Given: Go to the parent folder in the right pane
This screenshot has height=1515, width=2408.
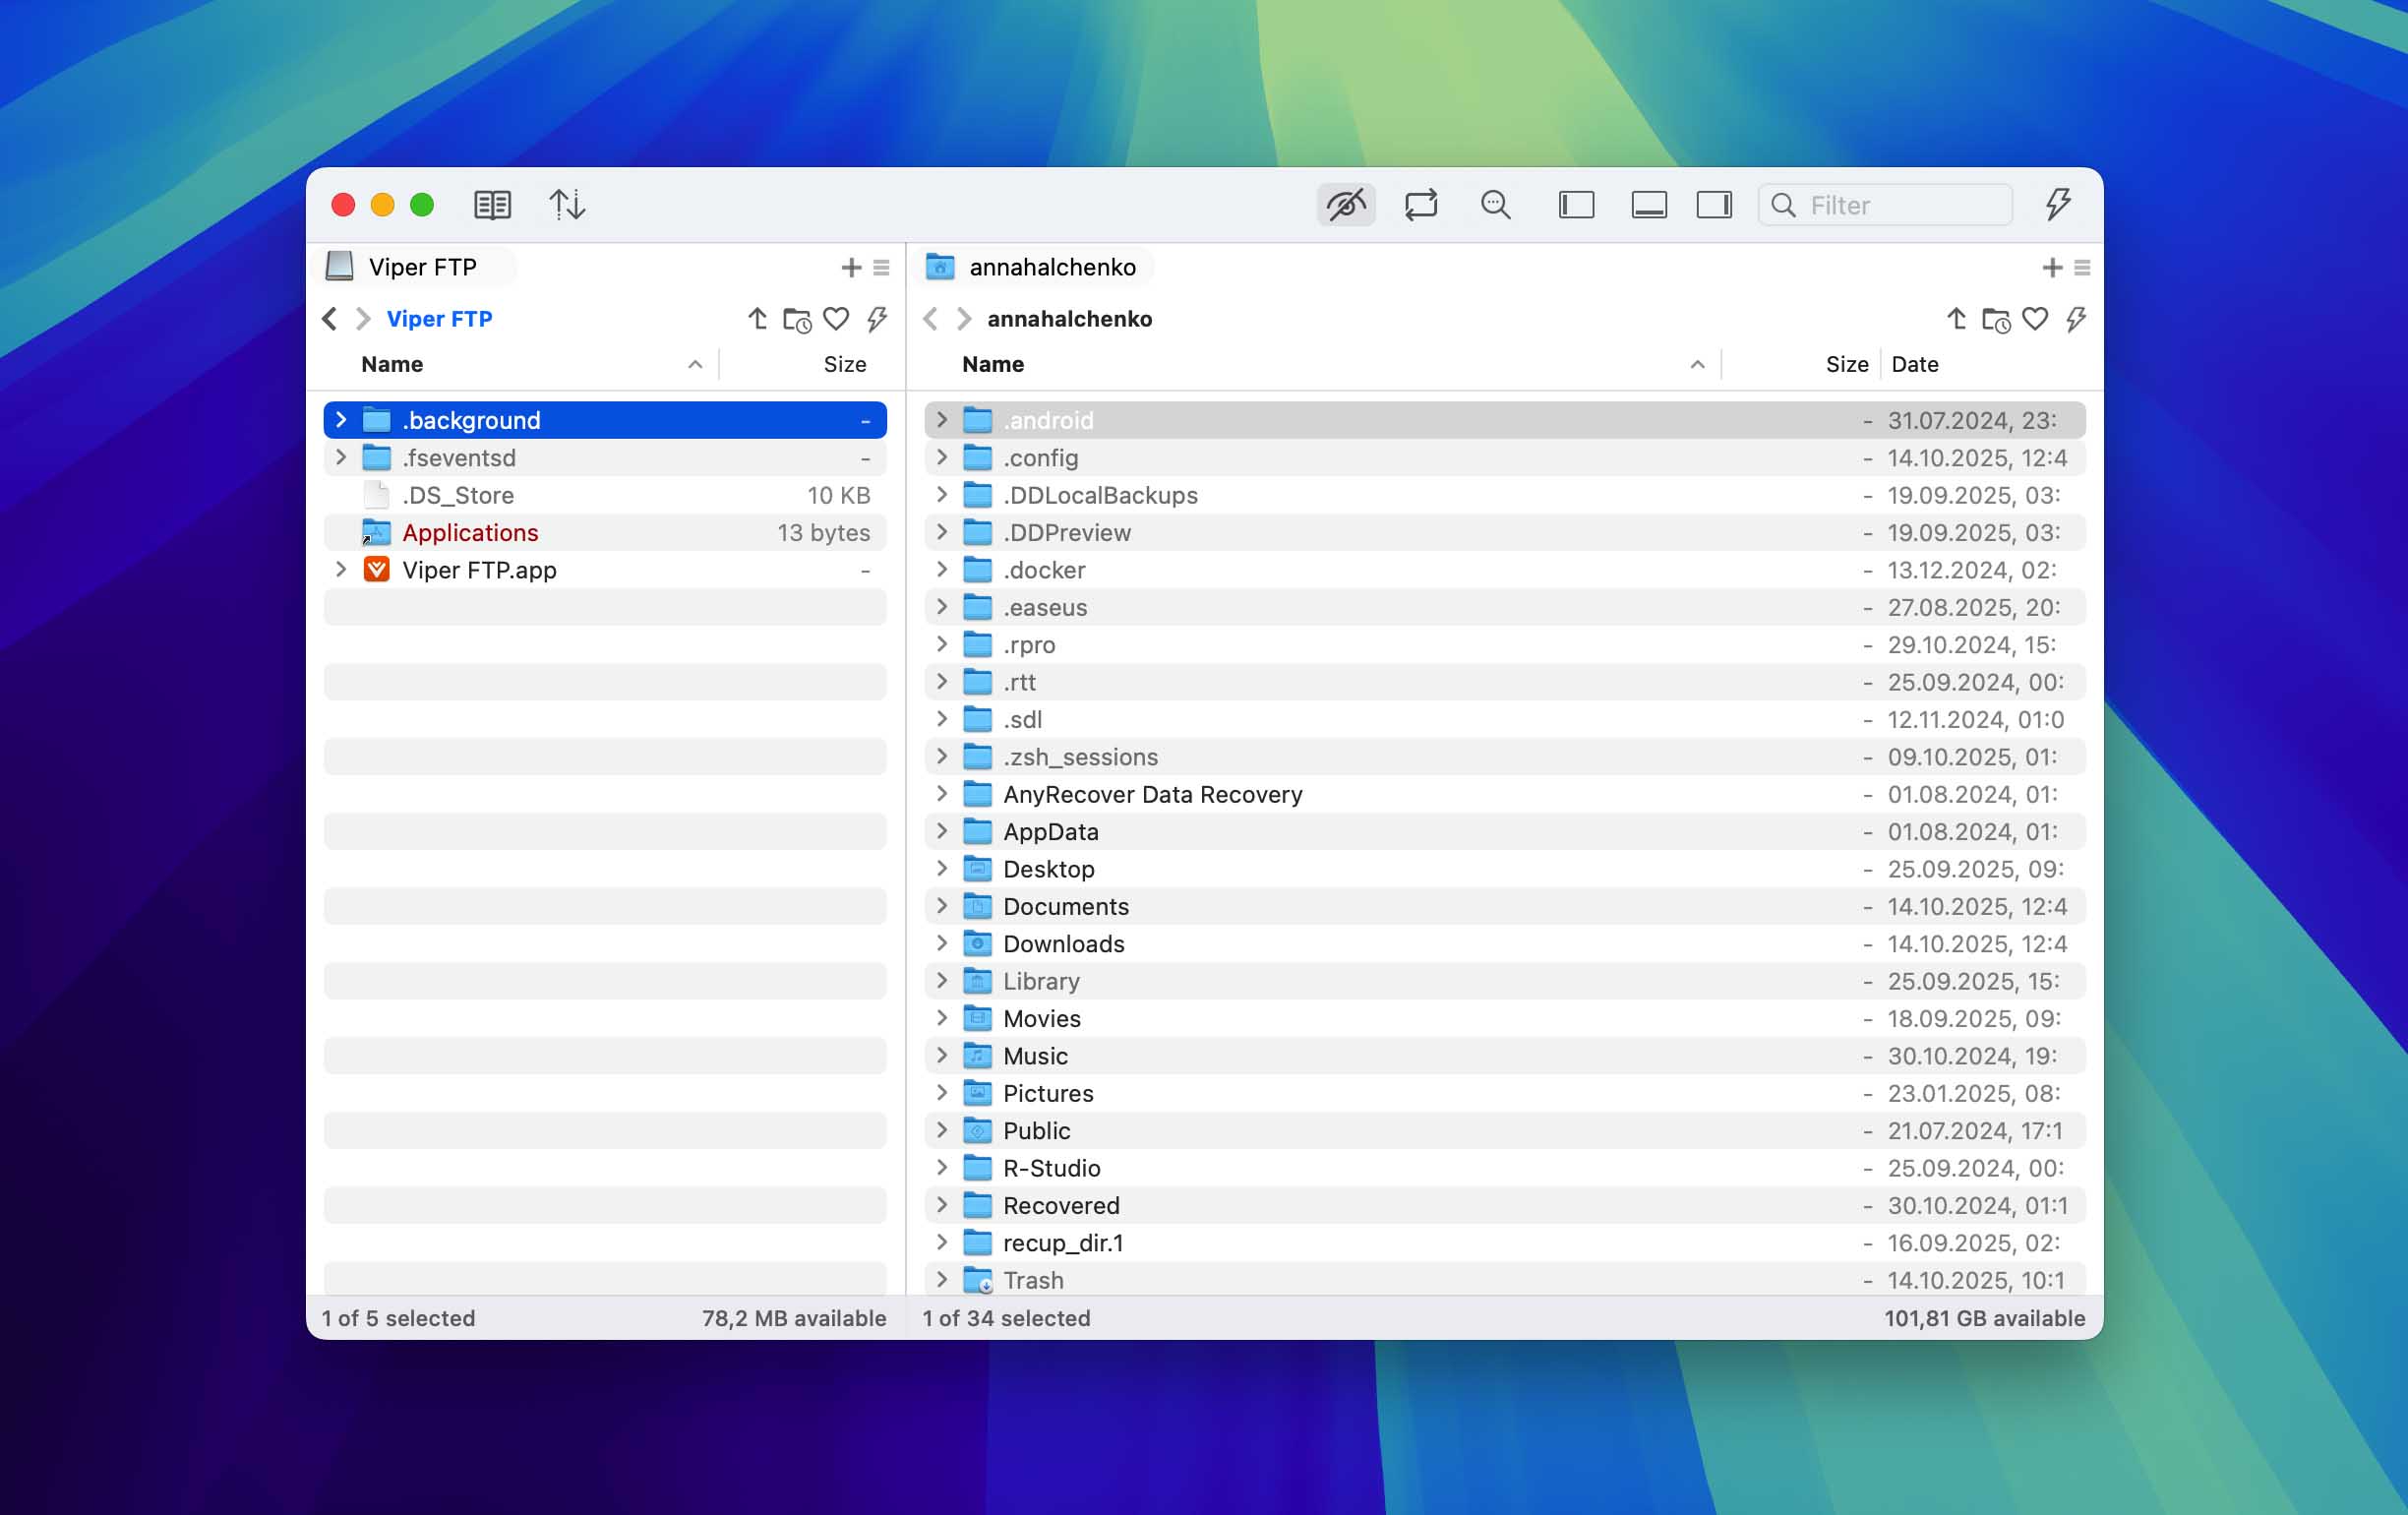Looking at the screenshot, I should (1956, 319).
